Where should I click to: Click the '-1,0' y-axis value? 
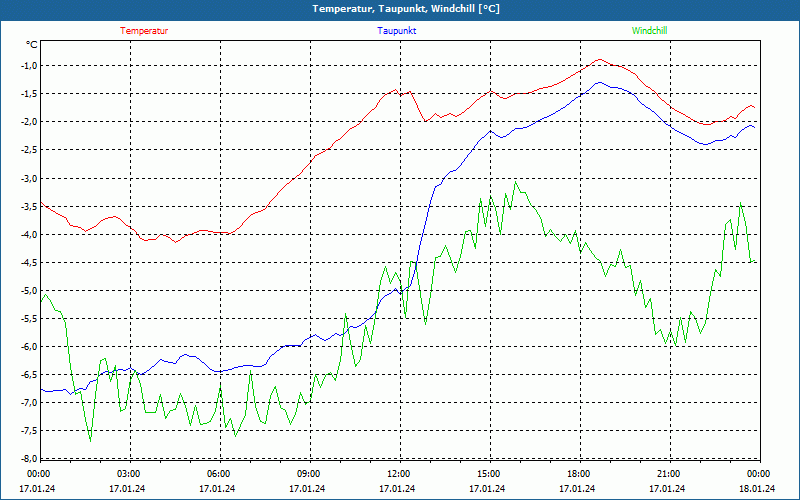pyautogui.click(x=29, y=65)
